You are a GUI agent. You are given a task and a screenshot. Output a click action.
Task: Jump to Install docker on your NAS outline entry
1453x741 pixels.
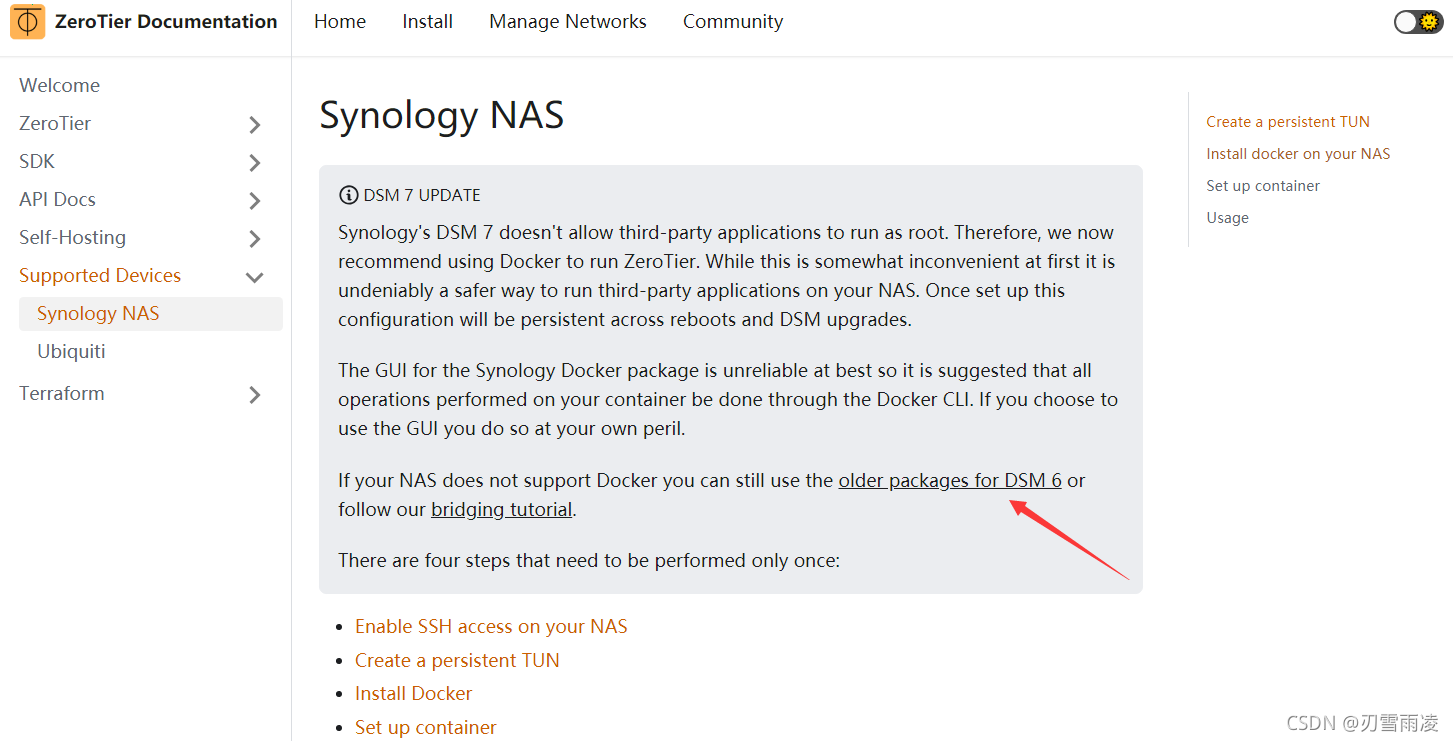tap(1298, 154)
